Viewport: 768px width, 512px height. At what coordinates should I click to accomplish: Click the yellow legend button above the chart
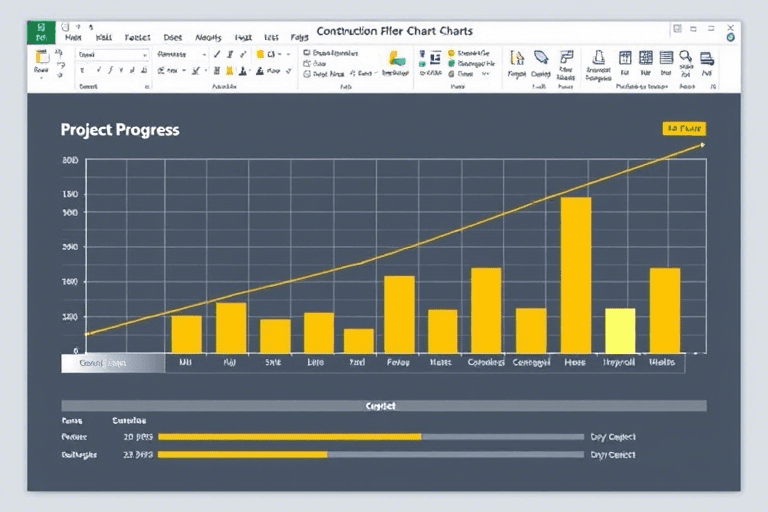(684, 128)
